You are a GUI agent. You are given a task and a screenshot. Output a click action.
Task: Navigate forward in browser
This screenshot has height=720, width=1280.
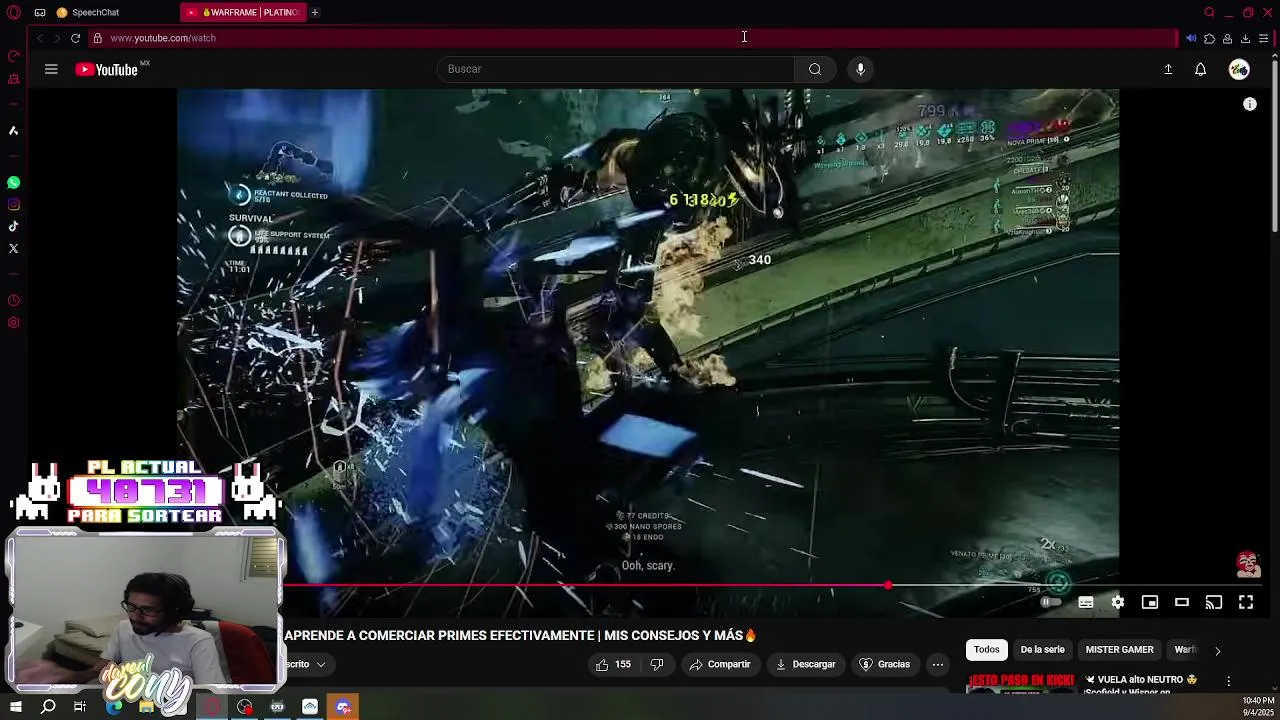coord(57,38)
